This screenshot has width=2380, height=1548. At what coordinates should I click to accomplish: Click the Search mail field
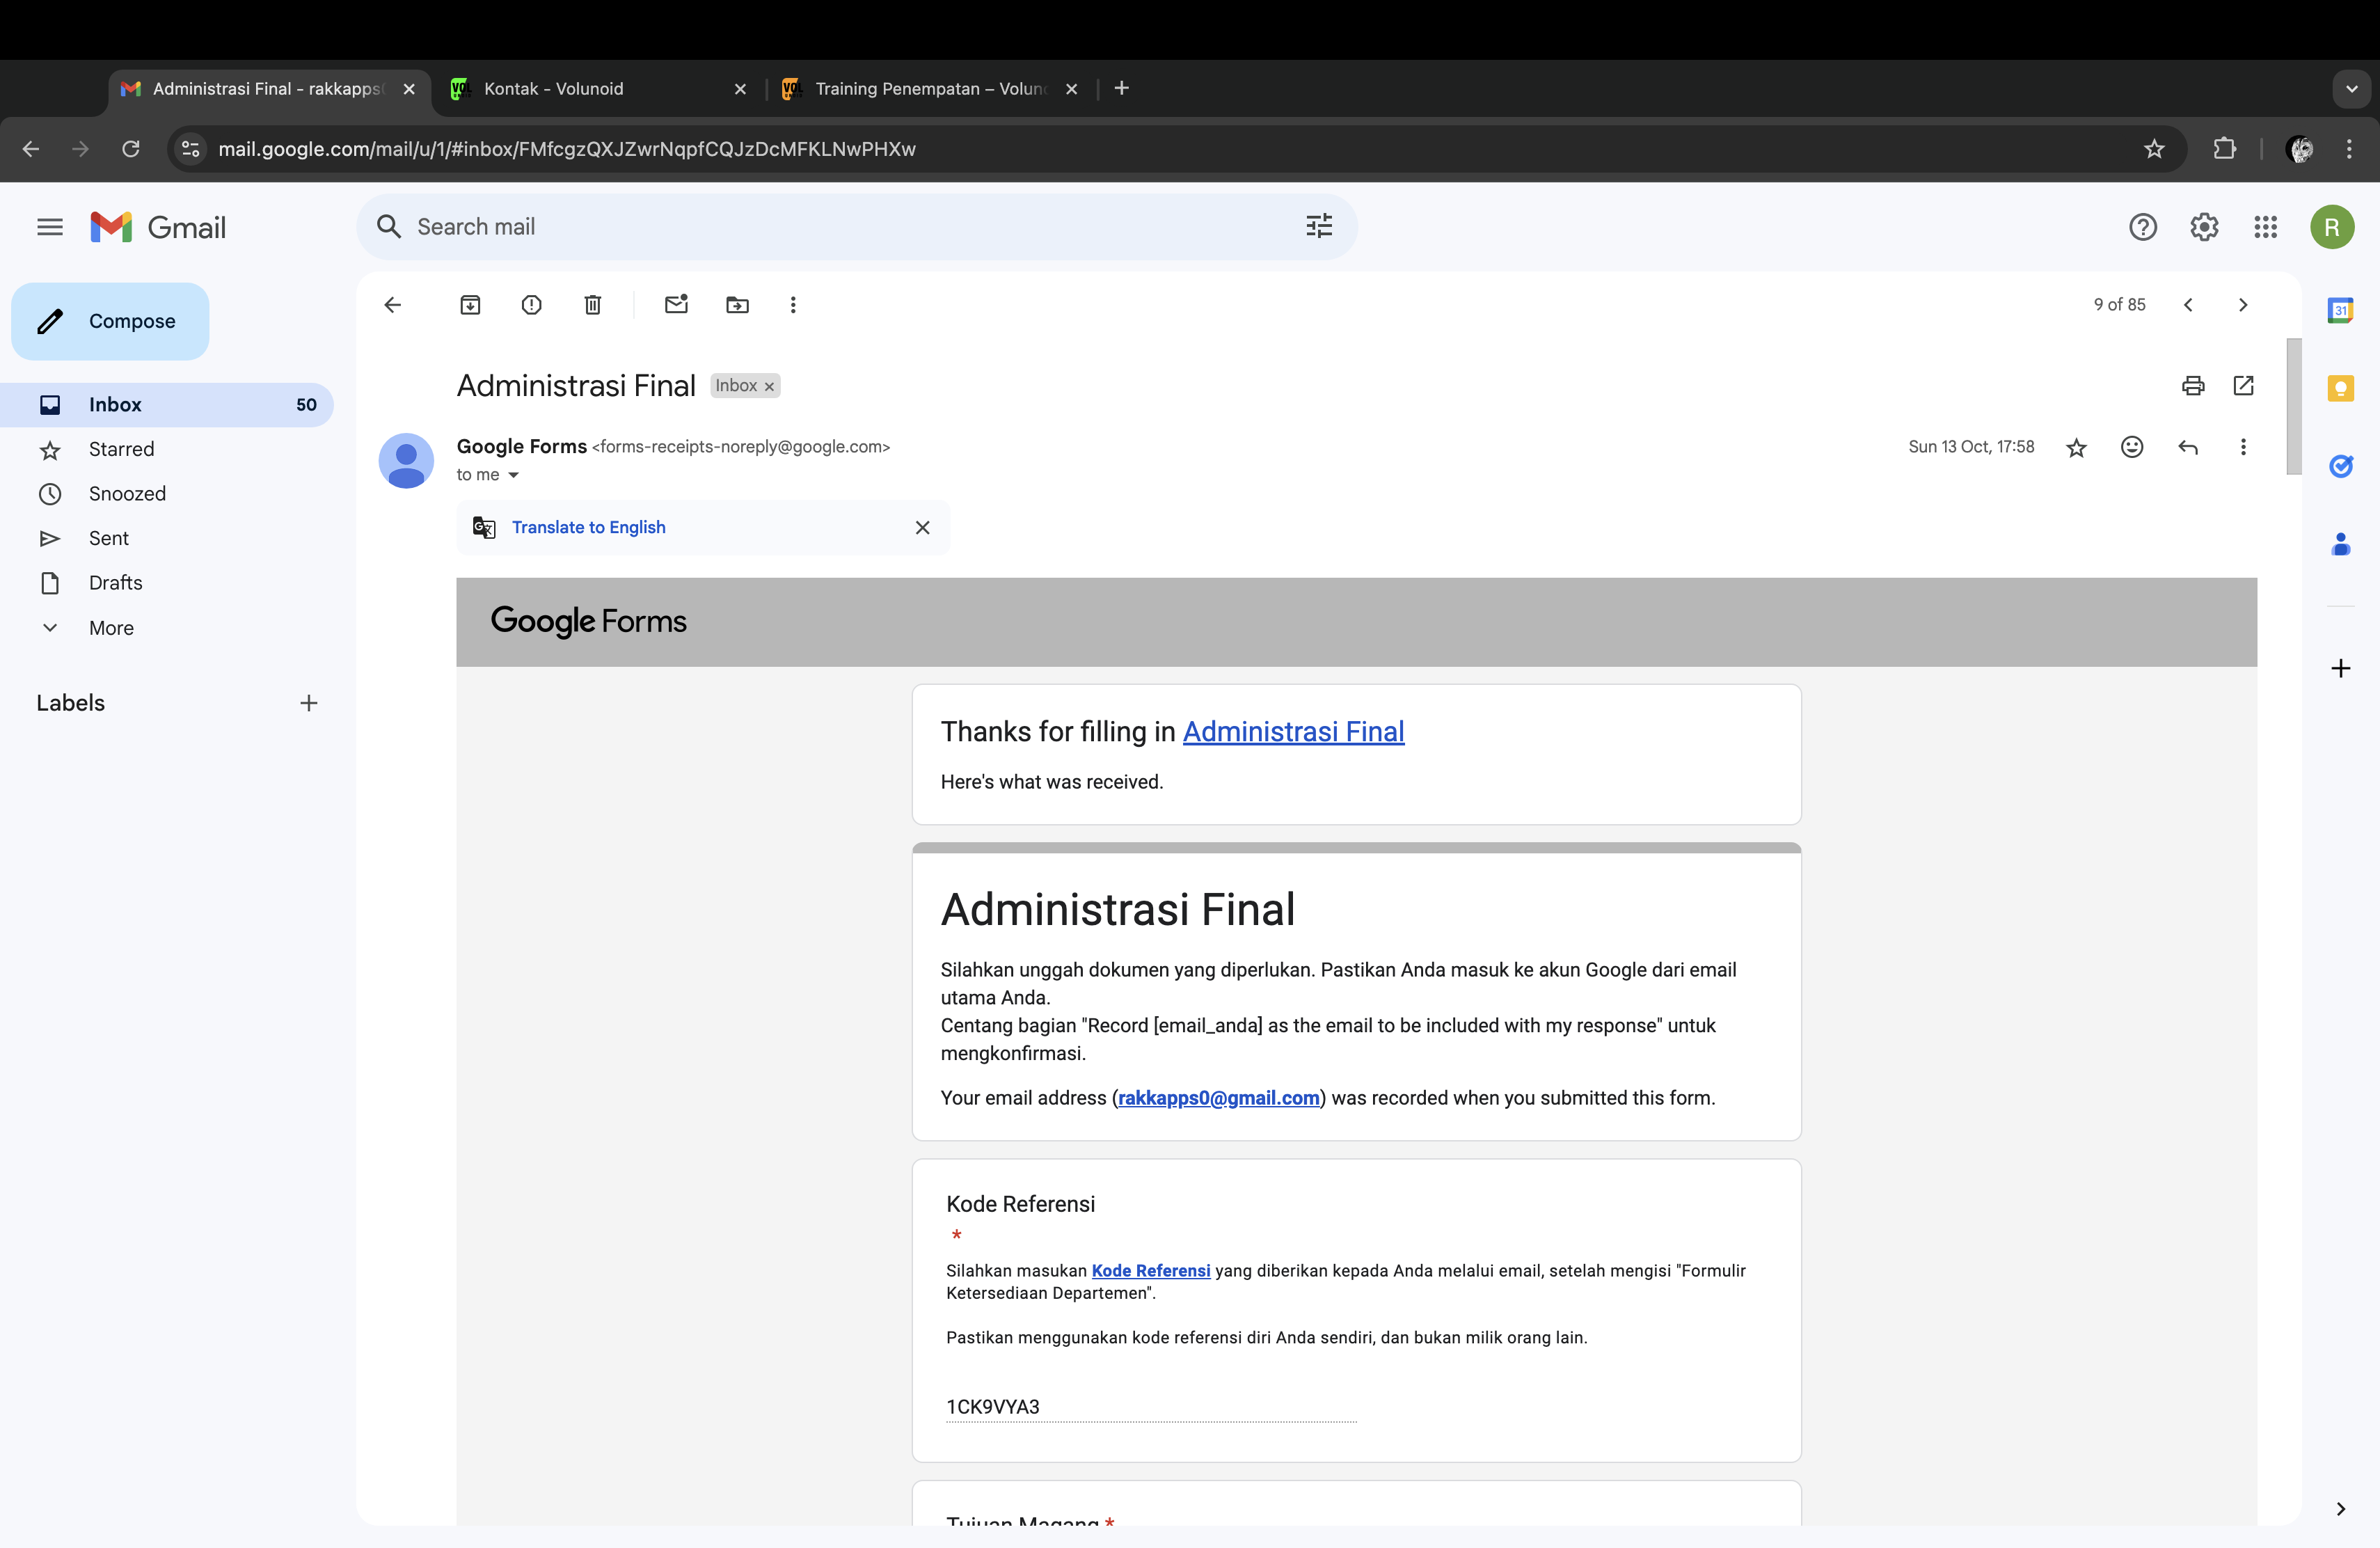(x=840, y=227)
